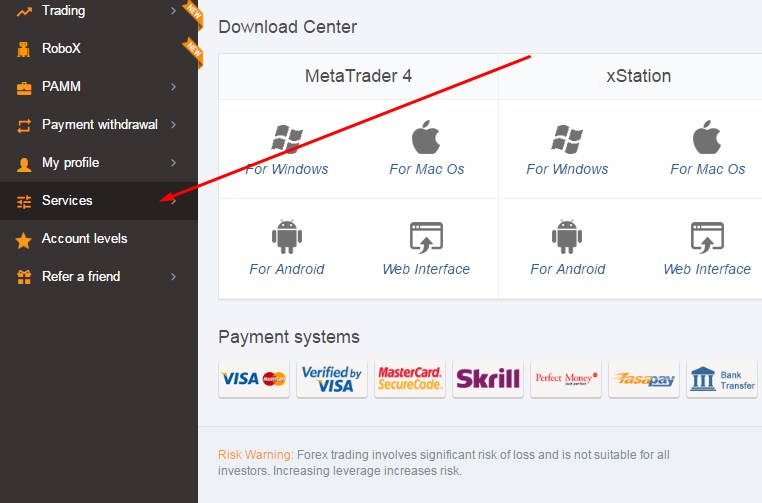Click xStation Windows logo icon
The image size is (762, 503).
tap(567, 139)
